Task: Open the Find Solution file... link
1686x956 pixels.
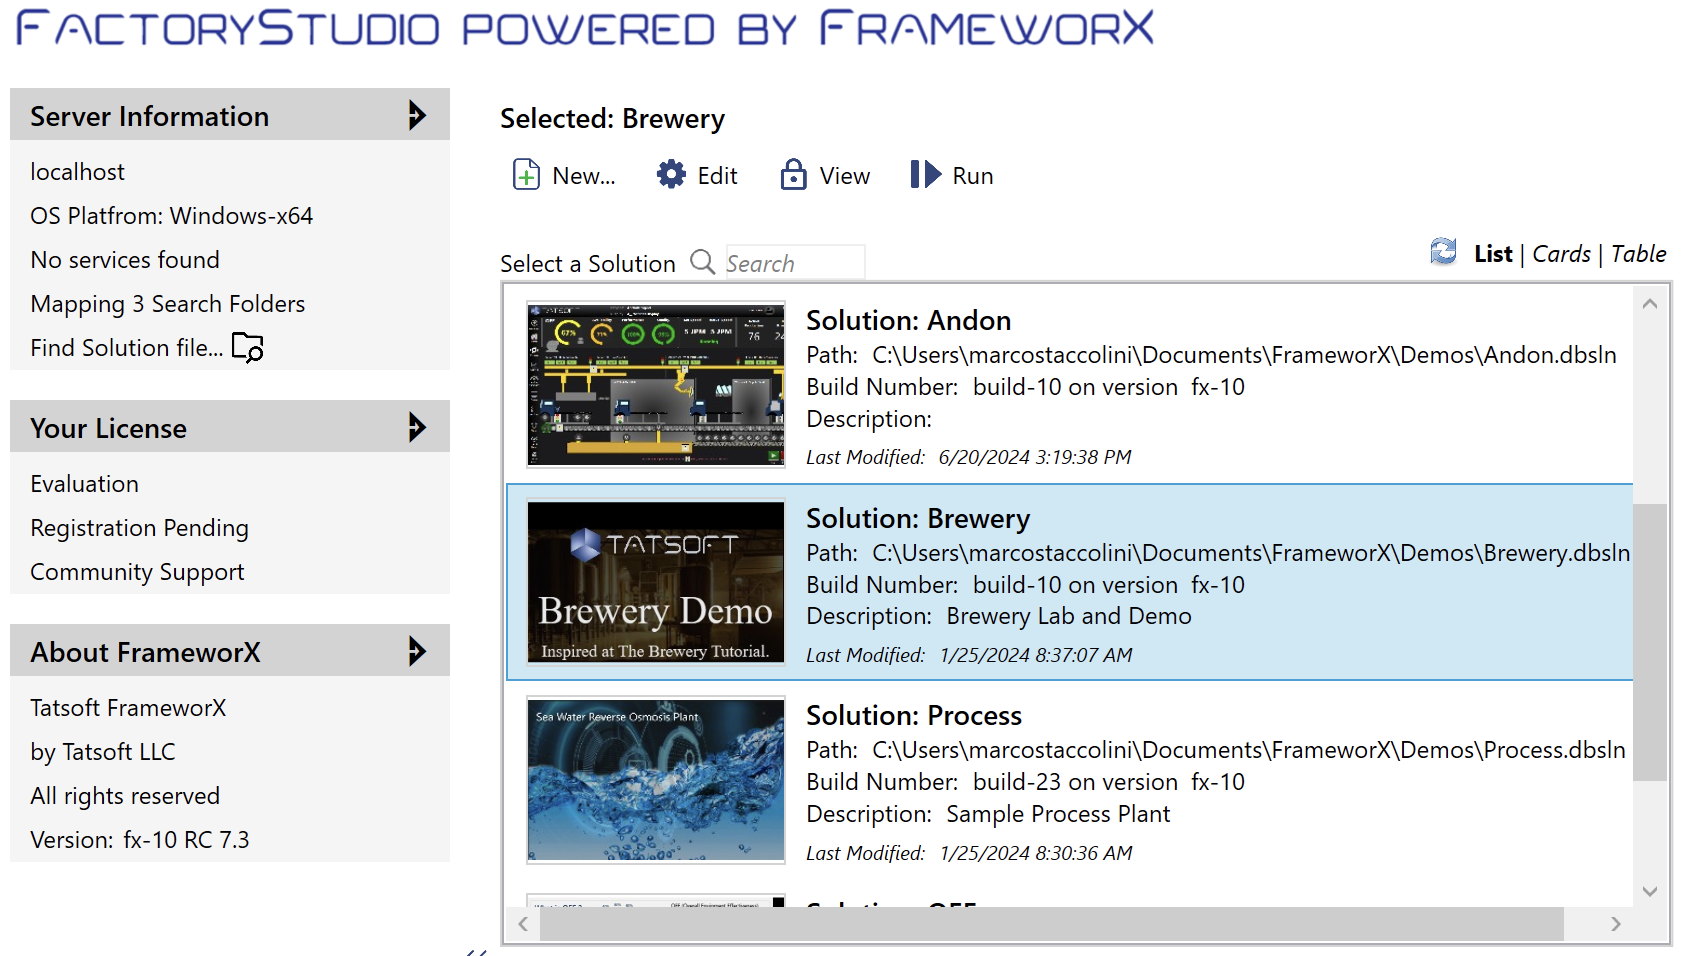Action: pos(126,348)
